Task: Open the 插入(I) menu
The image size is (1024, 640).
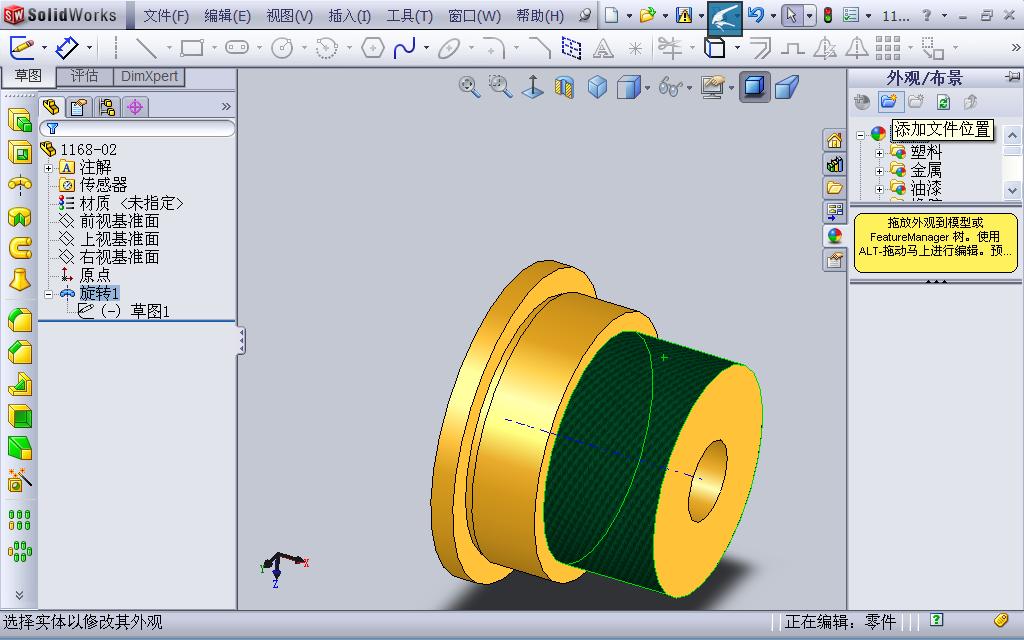Action: pyautogui.click(x=349, y=16)
